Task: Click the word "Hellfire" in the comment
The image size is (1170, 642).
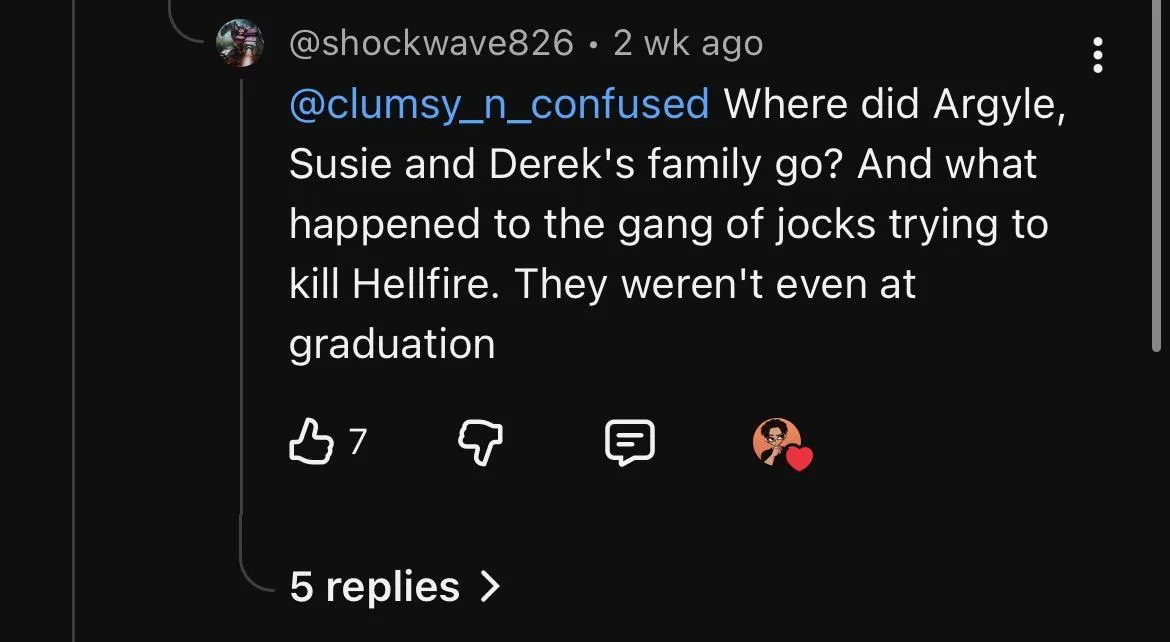Action: 431,284
